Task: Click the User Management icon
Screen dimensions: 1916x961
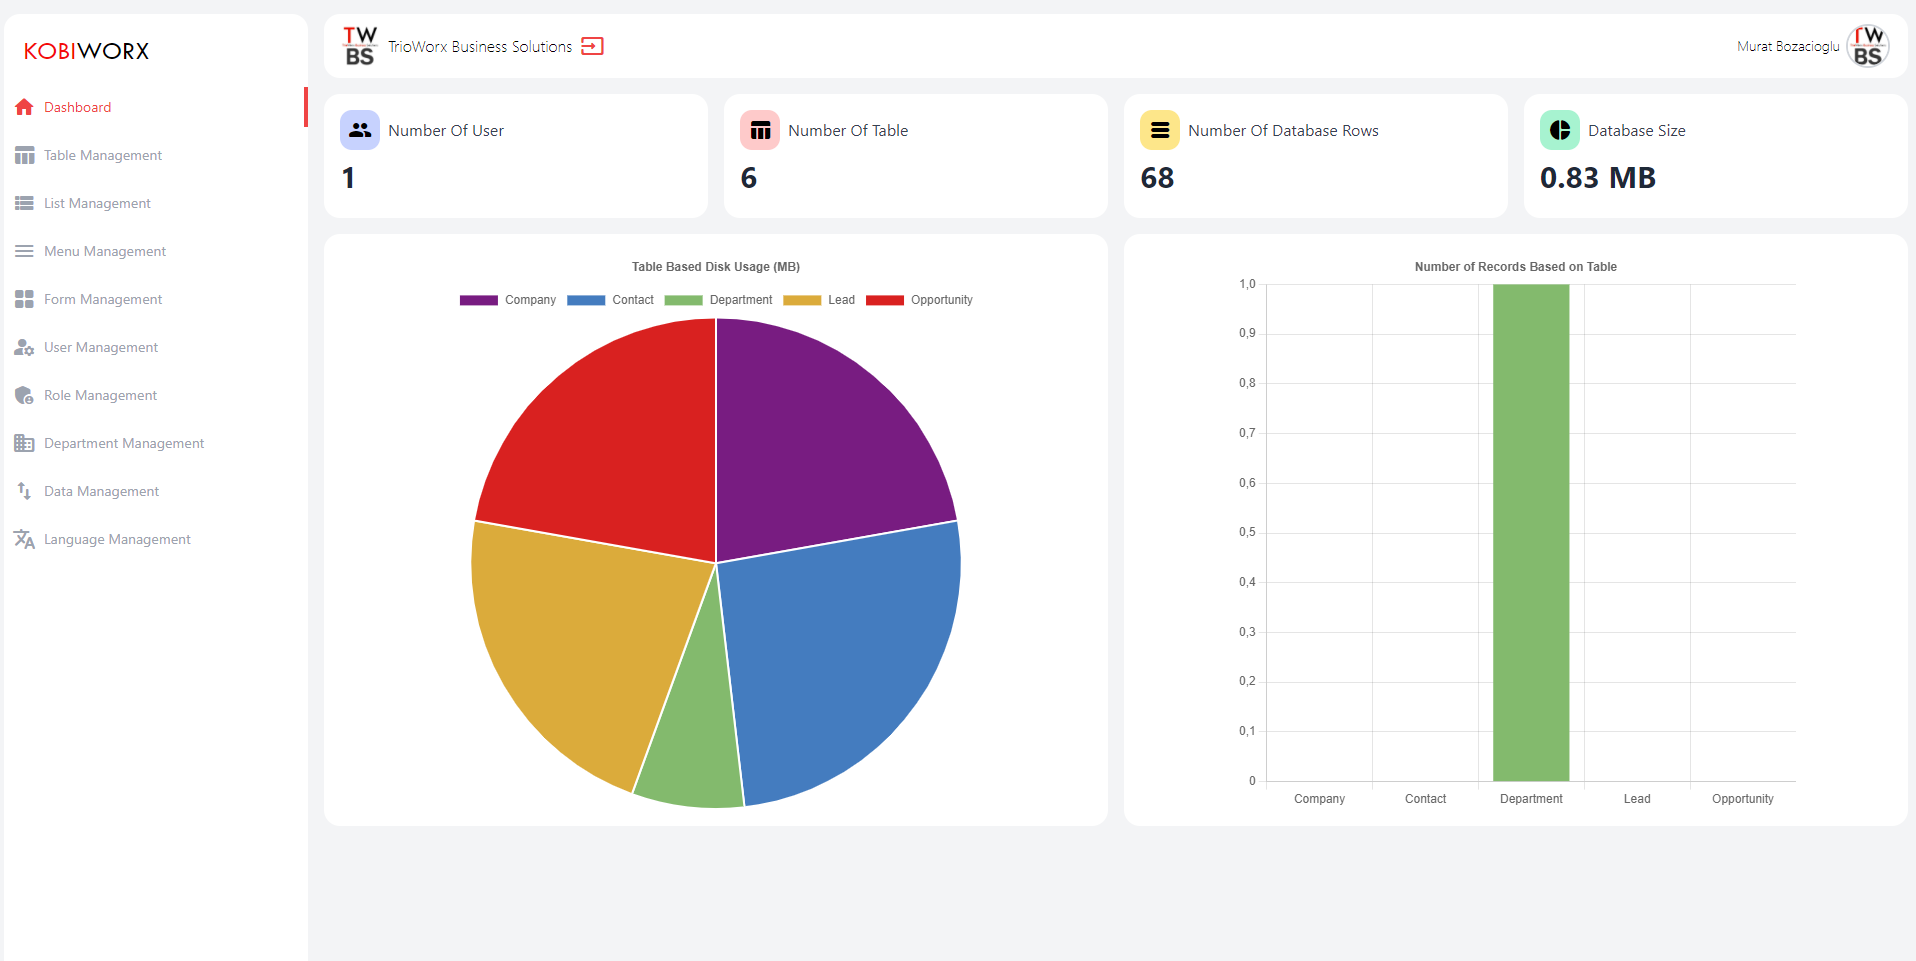Action: [x=24, y=347]
